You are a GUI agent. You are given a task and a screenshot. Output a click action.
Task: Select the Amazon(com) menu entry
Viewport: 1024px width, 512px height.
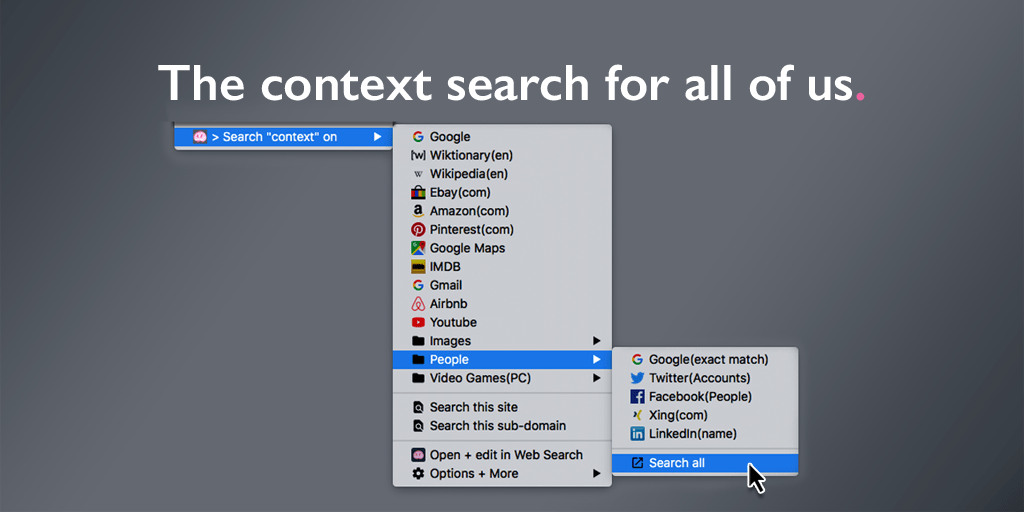click(502, 211)
